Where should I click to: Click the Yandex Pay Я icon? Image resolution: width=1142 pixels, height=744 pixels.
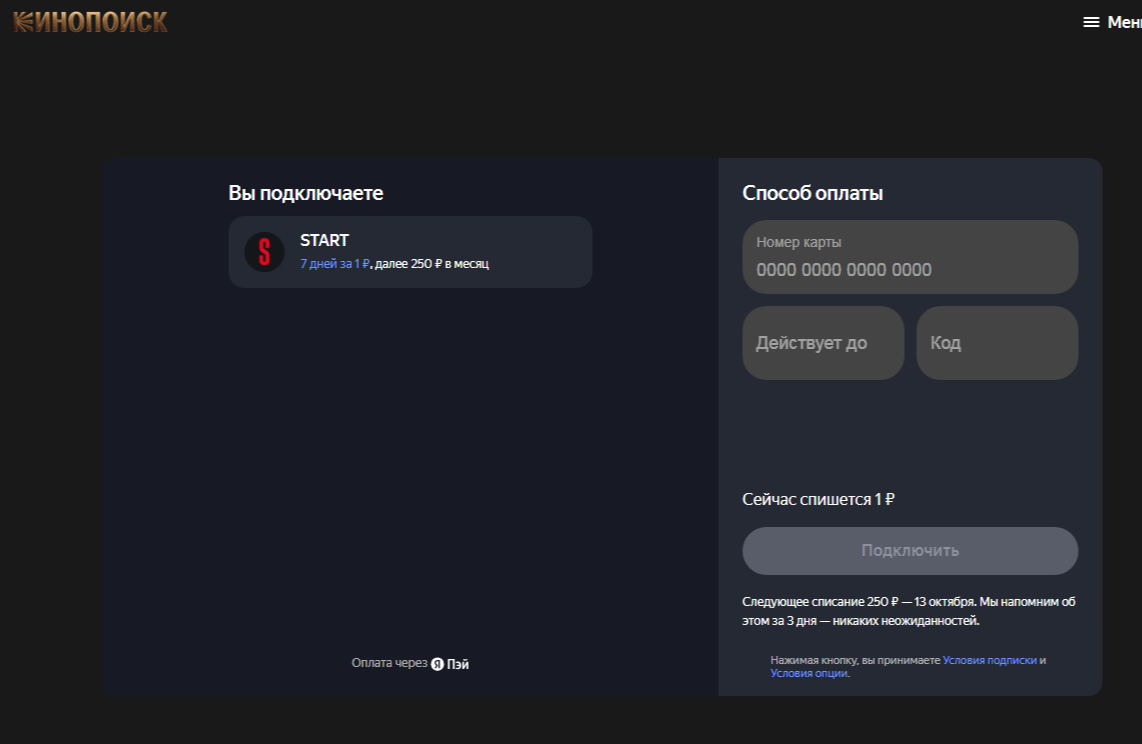click(437, 664)
